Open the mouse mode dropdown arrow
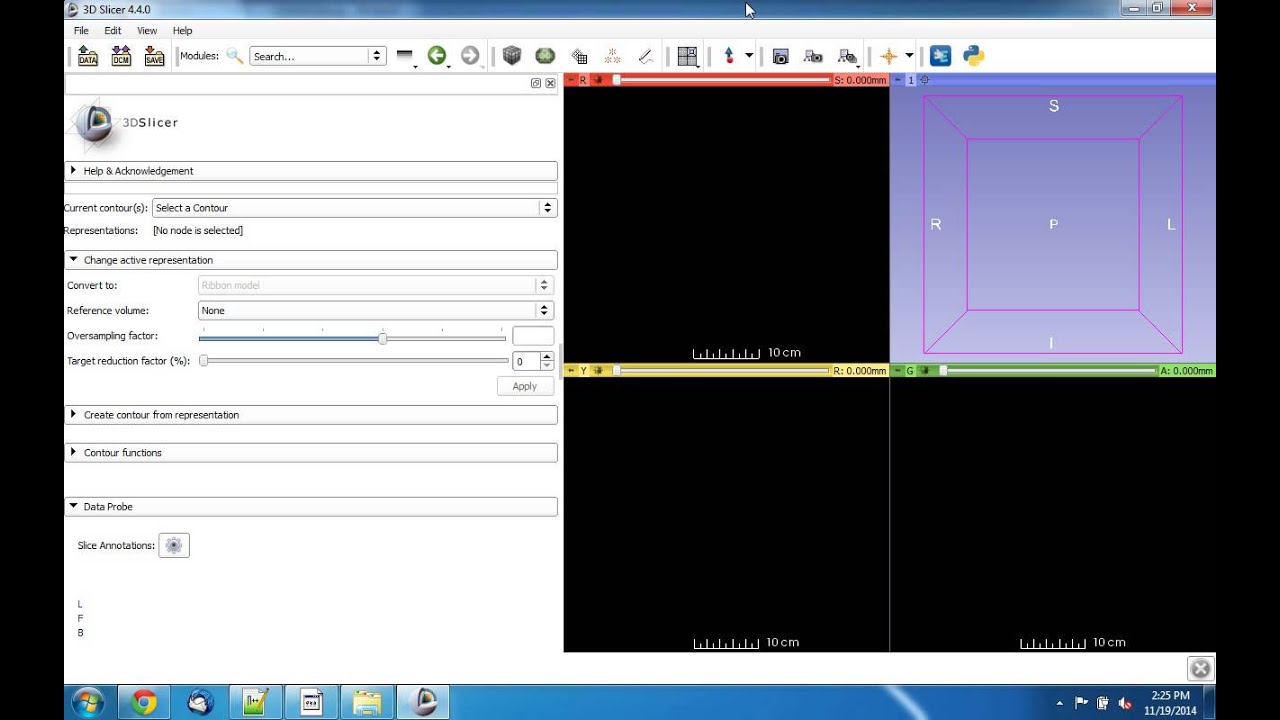This screenshot has height=720, width=1280. 748,56
